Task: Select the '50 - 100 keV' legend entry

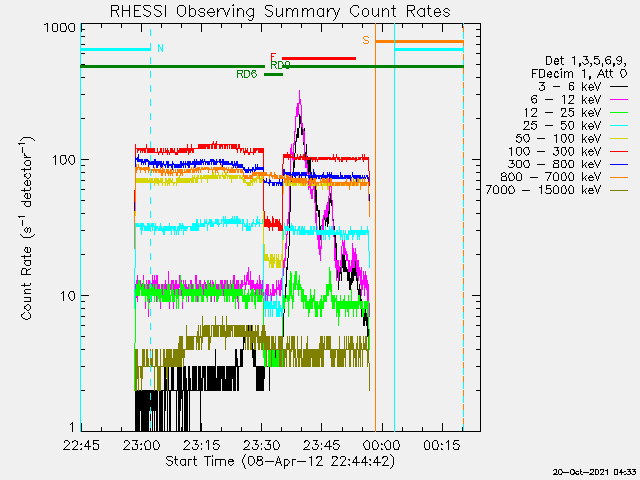Action: pos(558,138)
